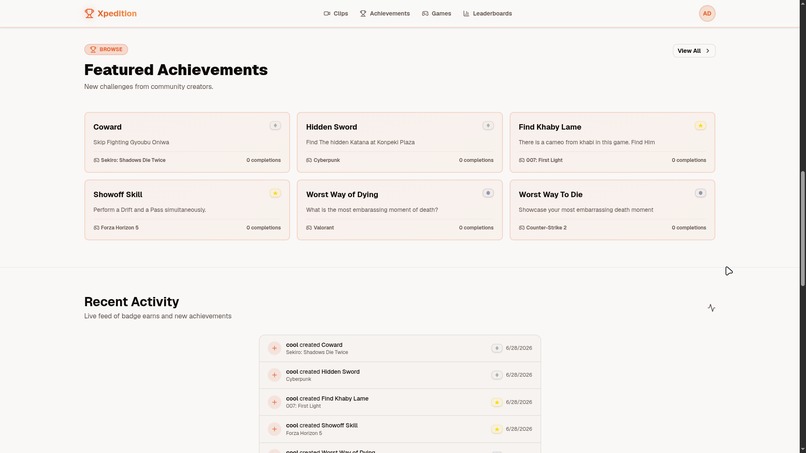Click the Featured Achievements heading
This screenshot has height=453, width=806.
(176, 69)
